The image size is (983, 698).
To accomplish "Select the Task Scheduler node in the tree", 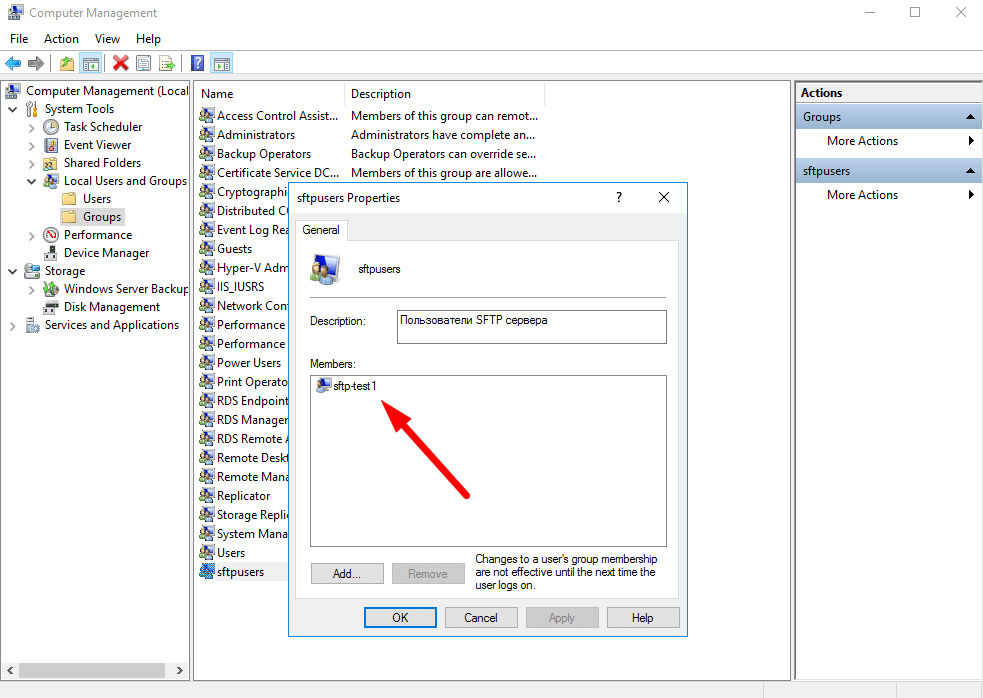I will point(103,127).
